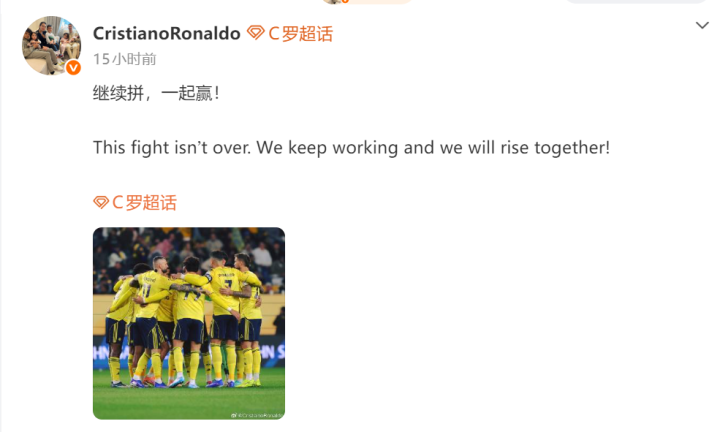
Task: Click the peach pill button at the top
Action: [367, 2]
